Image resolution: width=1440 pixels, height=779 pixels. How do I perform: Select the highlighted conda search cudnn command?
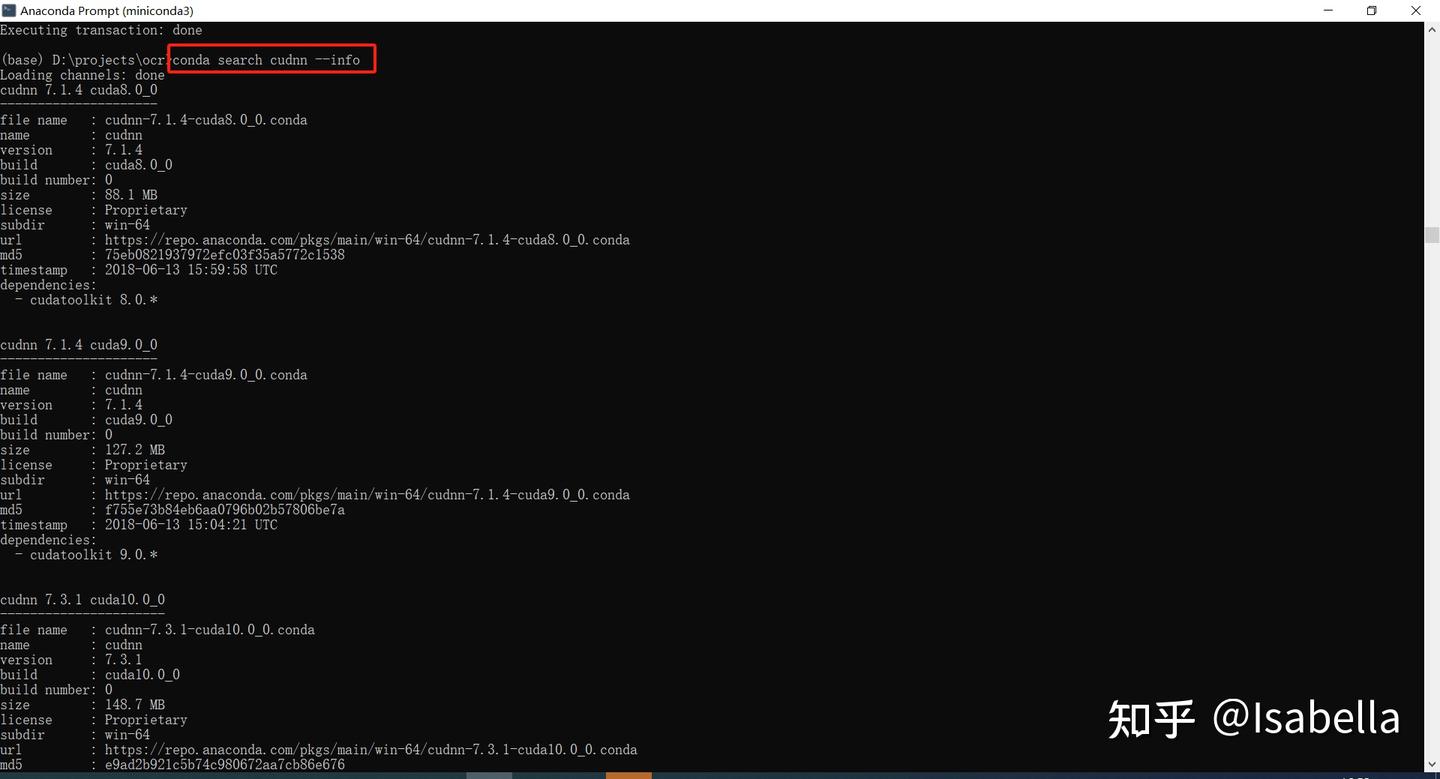[270, 59]
